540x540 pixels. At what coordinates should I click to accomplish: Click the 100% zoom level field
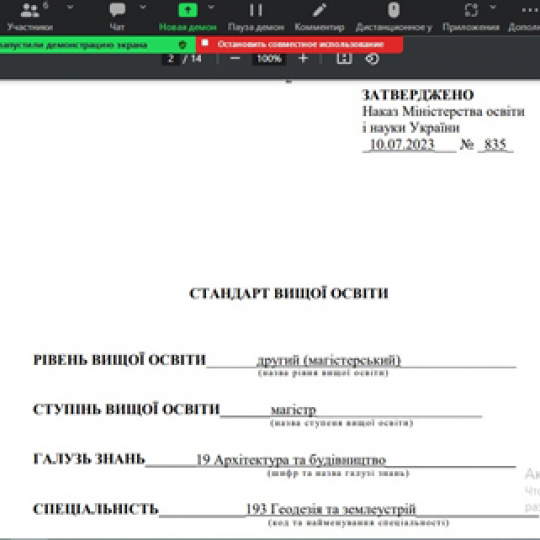tap(269, 59)
